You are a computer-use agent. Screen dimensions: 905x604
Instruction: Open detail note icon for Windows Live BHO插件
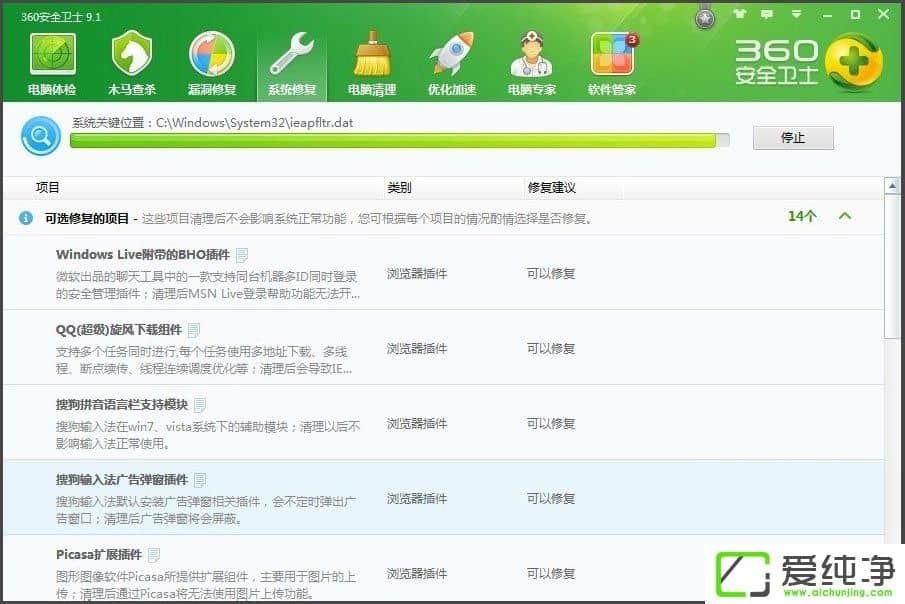pos(242,255)
